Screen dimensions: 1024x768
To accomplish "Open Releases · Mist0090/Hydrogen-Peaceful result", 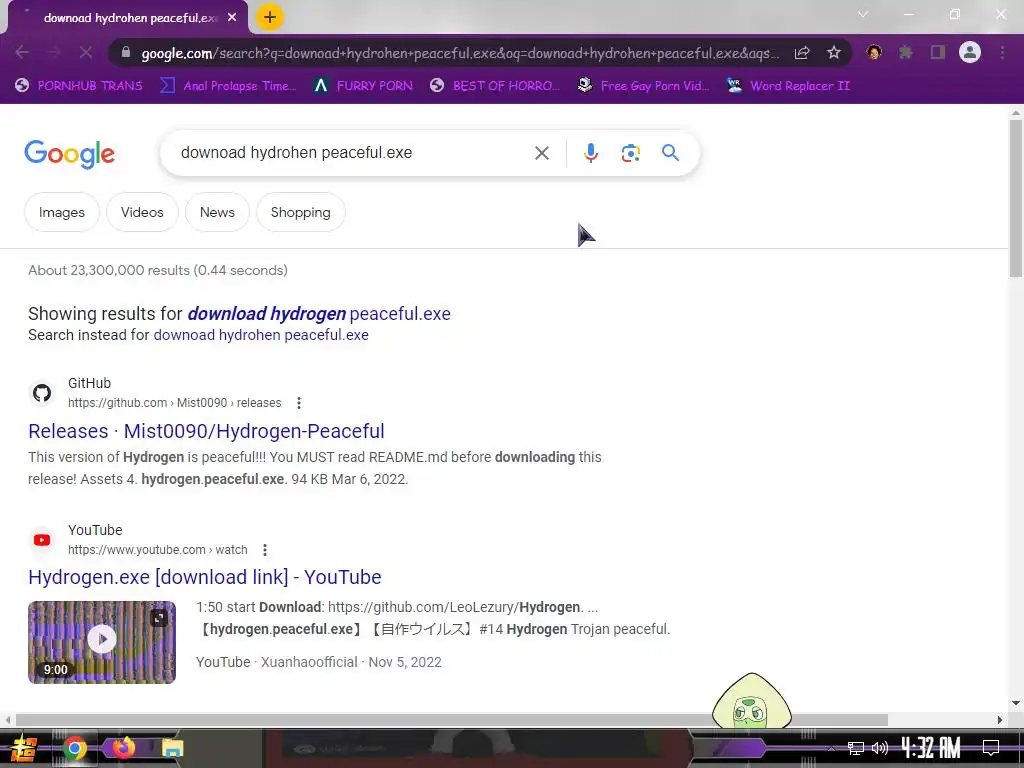I will (206, 431).
